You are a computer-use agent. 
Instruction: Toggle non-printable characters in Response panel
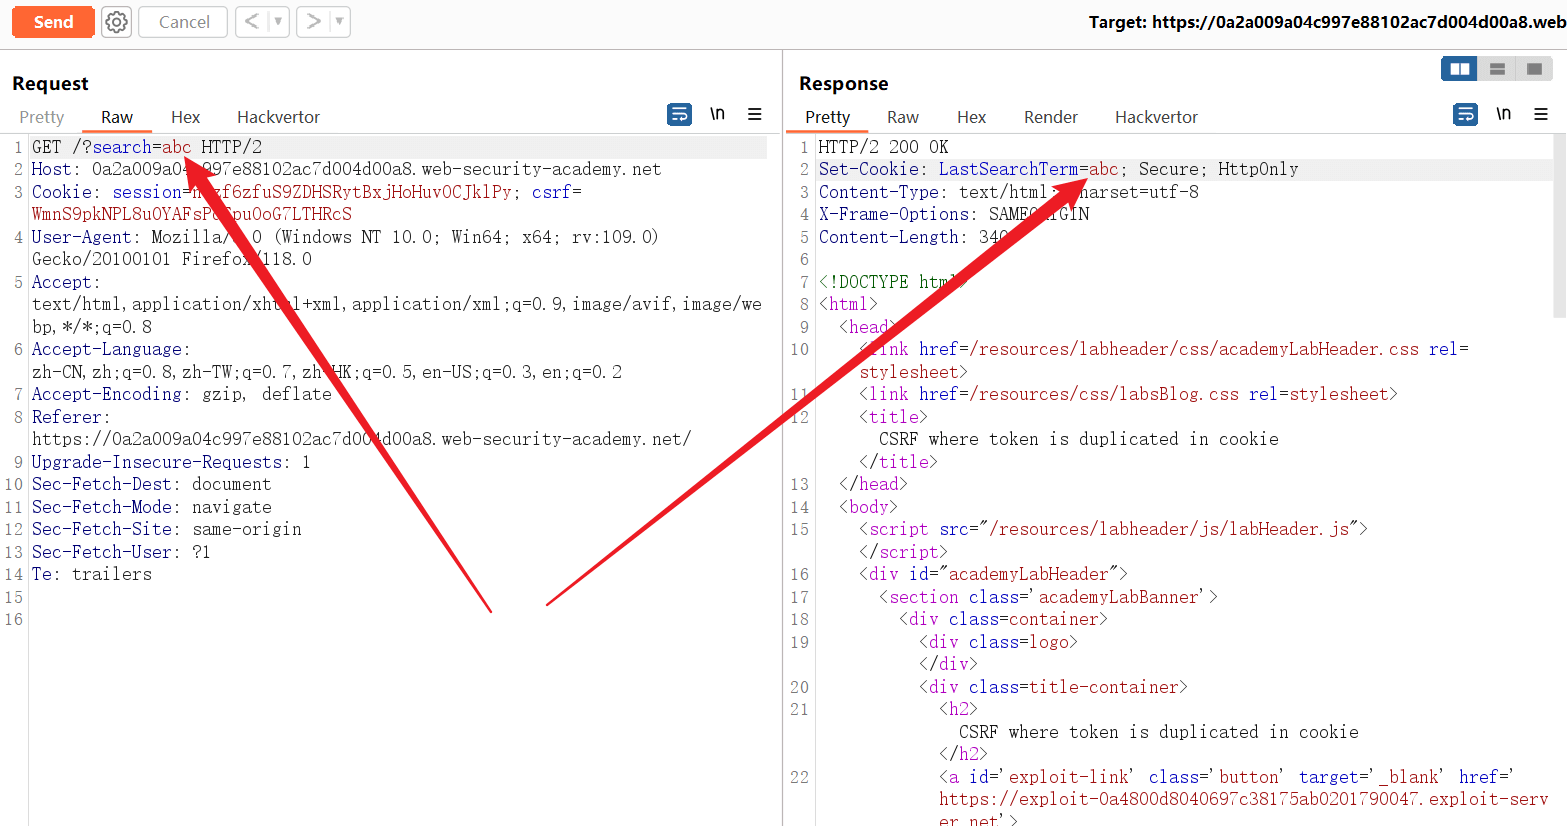1503,114
